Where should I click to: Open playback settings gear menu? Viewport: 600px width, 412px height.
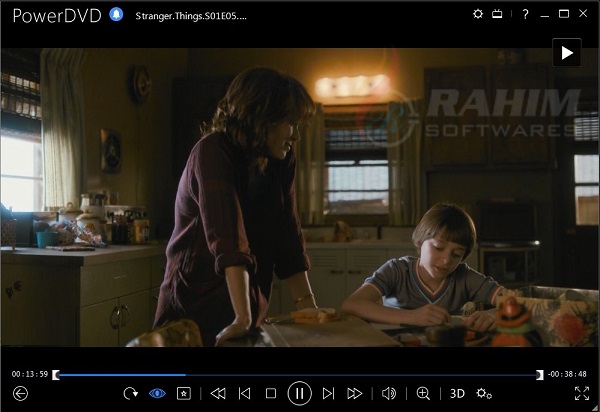tap(484, 394)
